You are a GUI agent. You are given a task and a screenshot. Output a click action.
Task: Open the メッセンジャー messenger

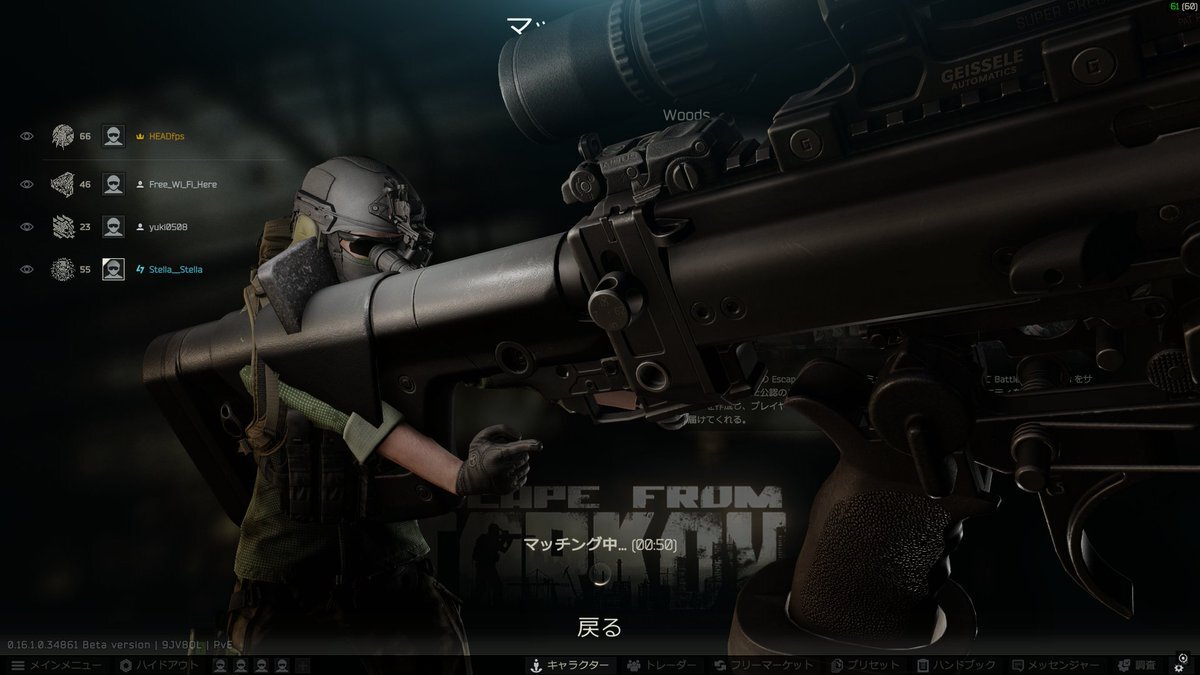coord(1055,665)
